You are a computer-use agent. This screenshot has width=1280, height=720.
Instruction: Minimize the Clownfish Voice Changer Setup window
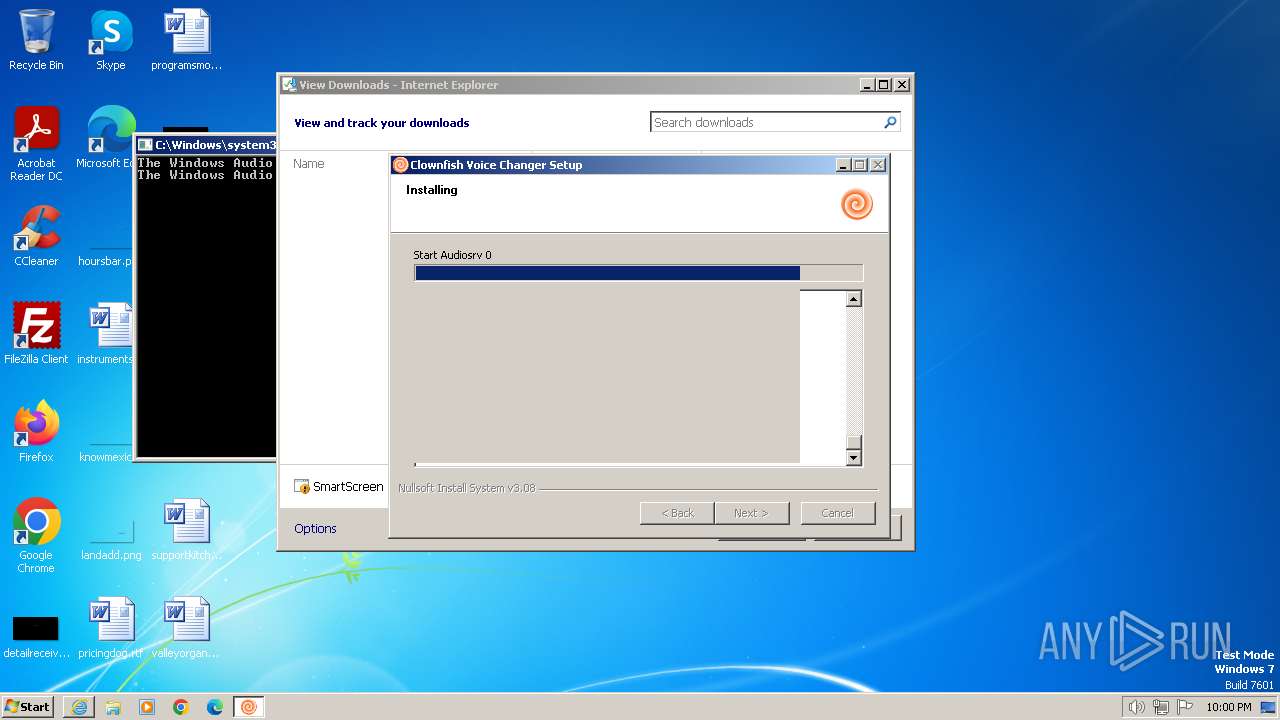pyautogui.click(x=842, y=165)
